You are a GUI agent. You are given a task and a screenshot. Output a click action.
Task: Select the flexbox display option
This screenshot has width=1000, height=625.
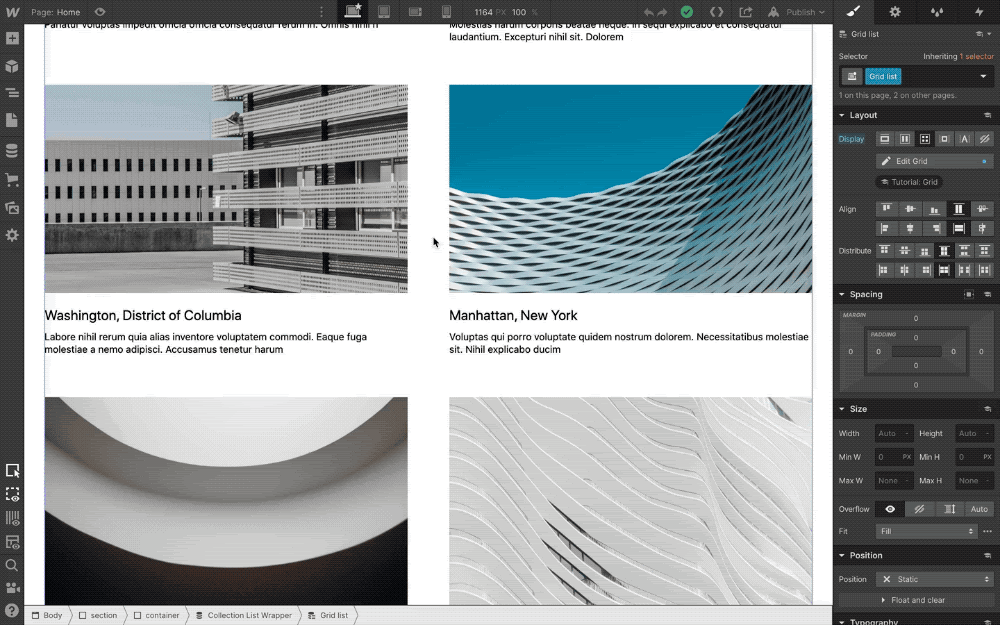click(x=904, y=139)
